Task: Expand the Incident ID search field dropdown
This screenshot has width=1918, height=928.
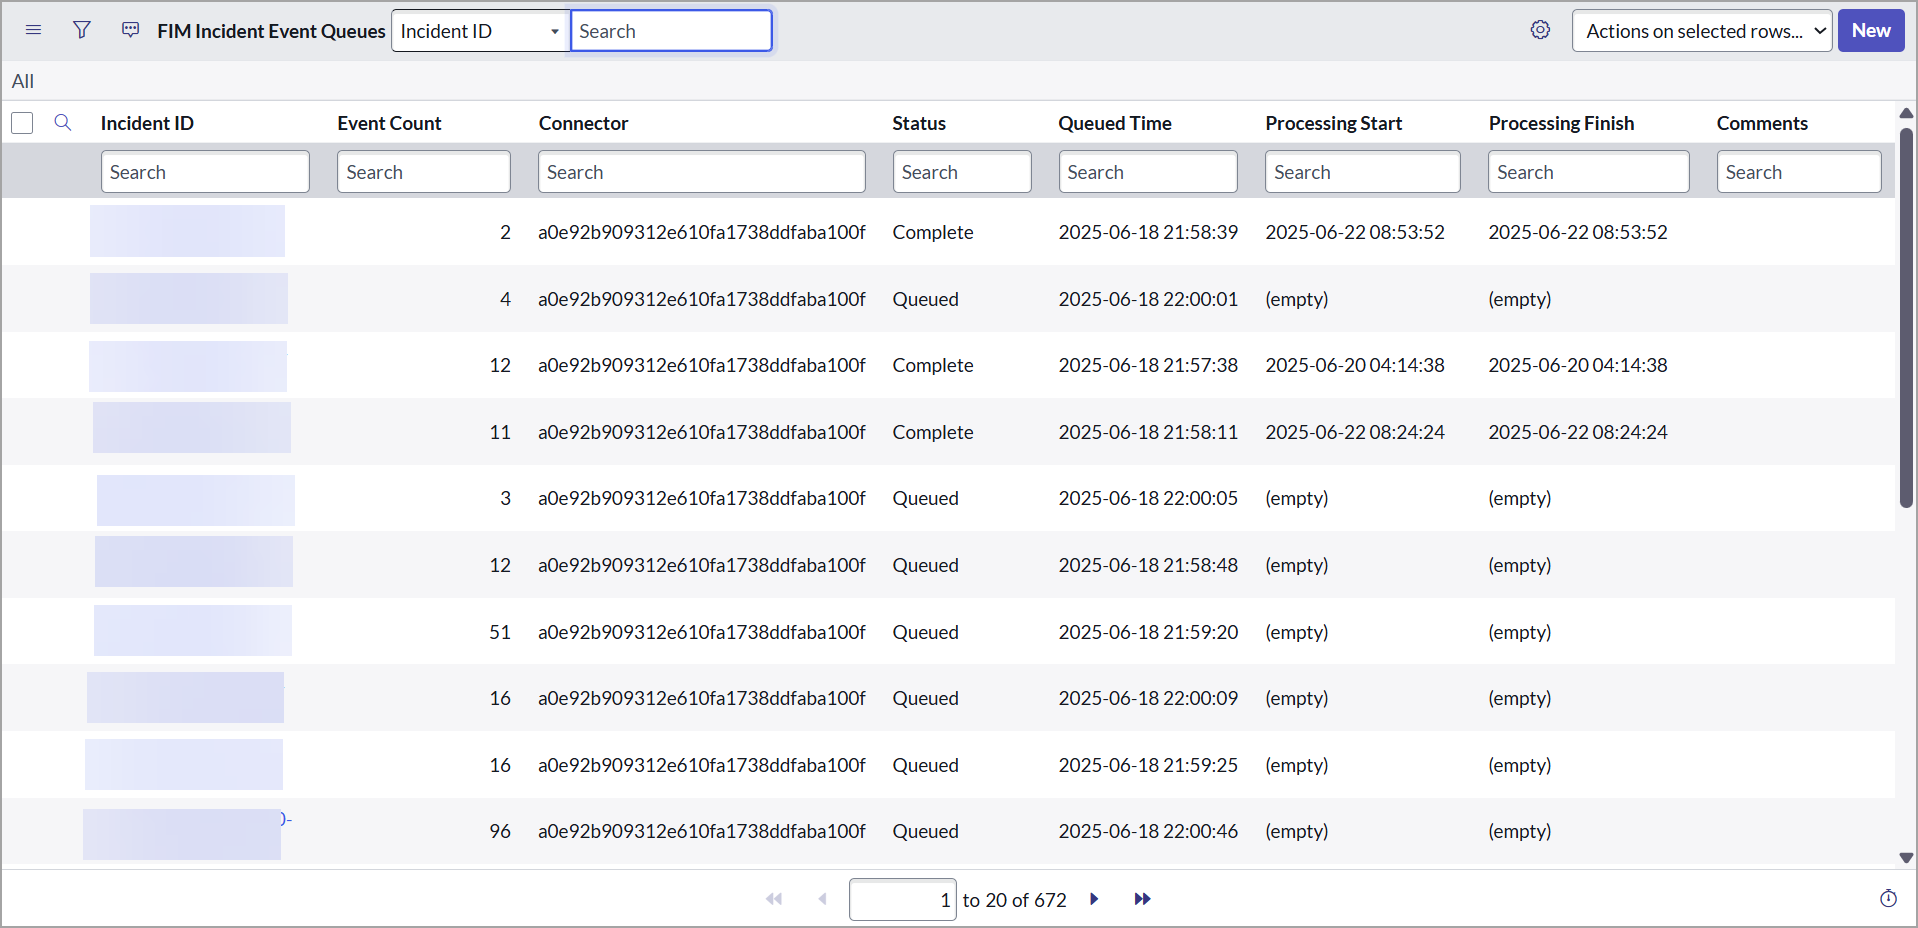Action: pos(480,31)
